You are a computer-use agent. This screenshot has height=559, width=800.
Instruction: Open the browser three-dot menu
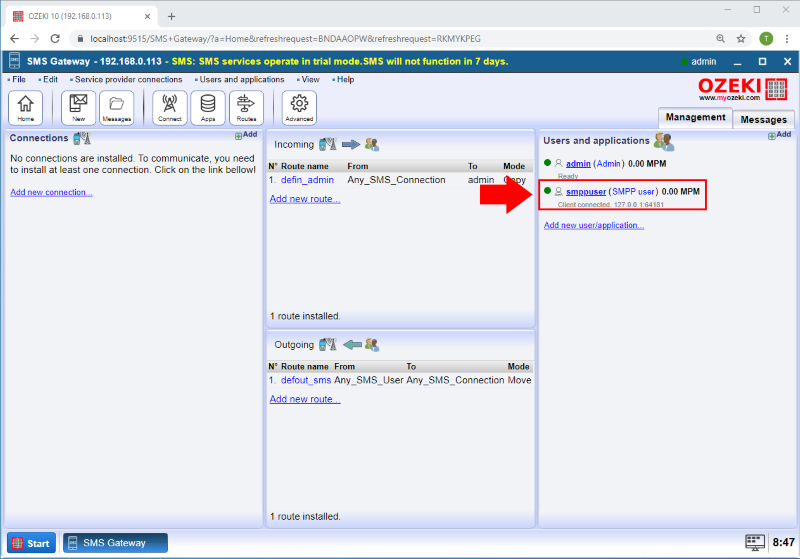787,39
